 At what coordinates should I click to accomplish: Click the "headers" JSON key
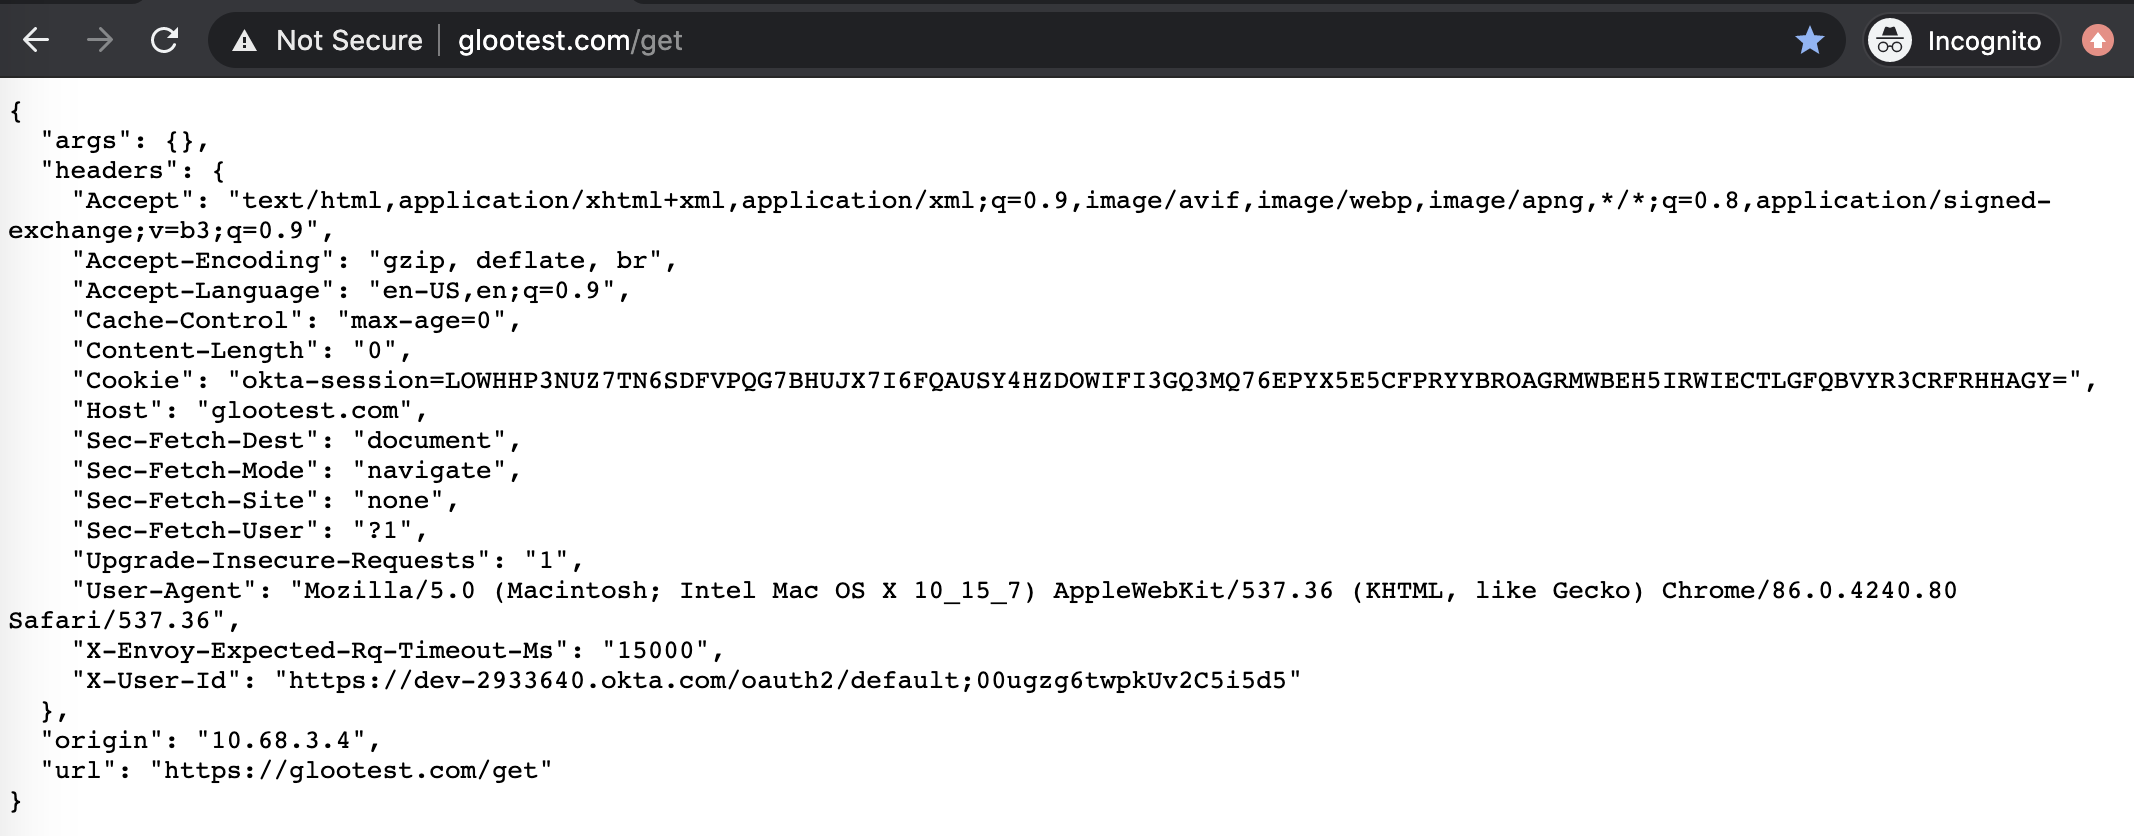(109, 171)
